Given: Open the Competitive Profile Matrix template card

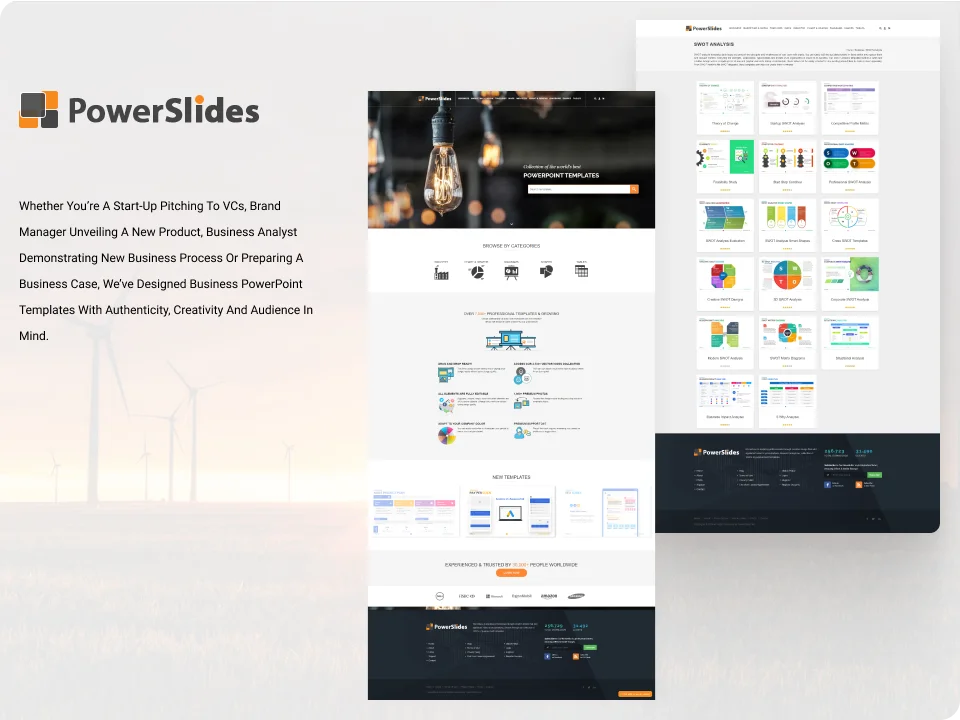Looking at the screenshot, I should point(850,108).
